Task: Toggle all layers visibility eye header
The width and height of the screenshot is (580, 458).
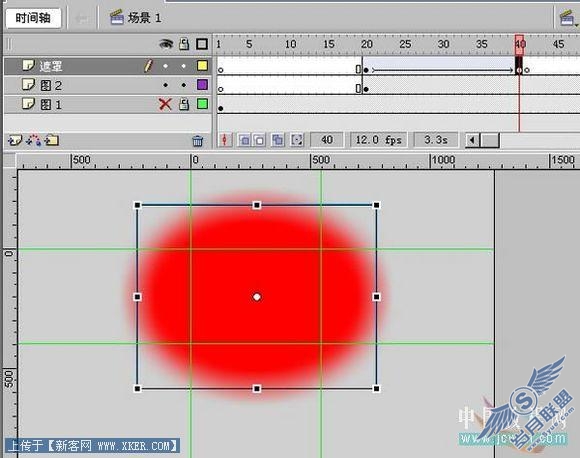Action: tap(166, 44)
